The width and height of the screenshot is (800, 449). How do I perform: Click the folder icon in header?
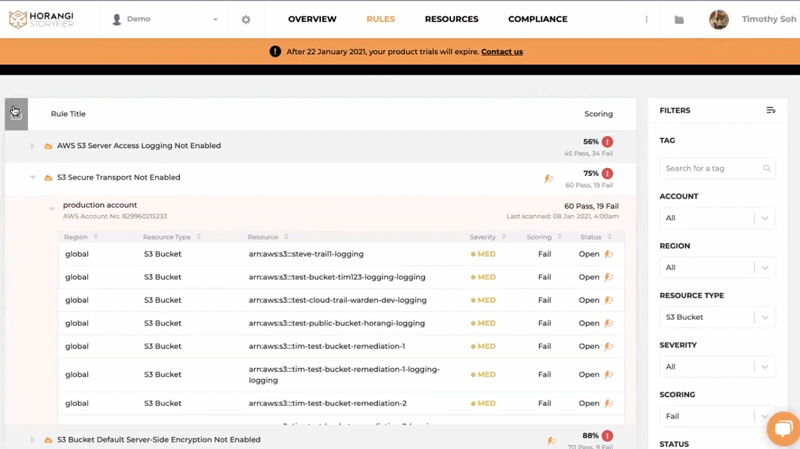pyautogui.click(x=679, y=19)
